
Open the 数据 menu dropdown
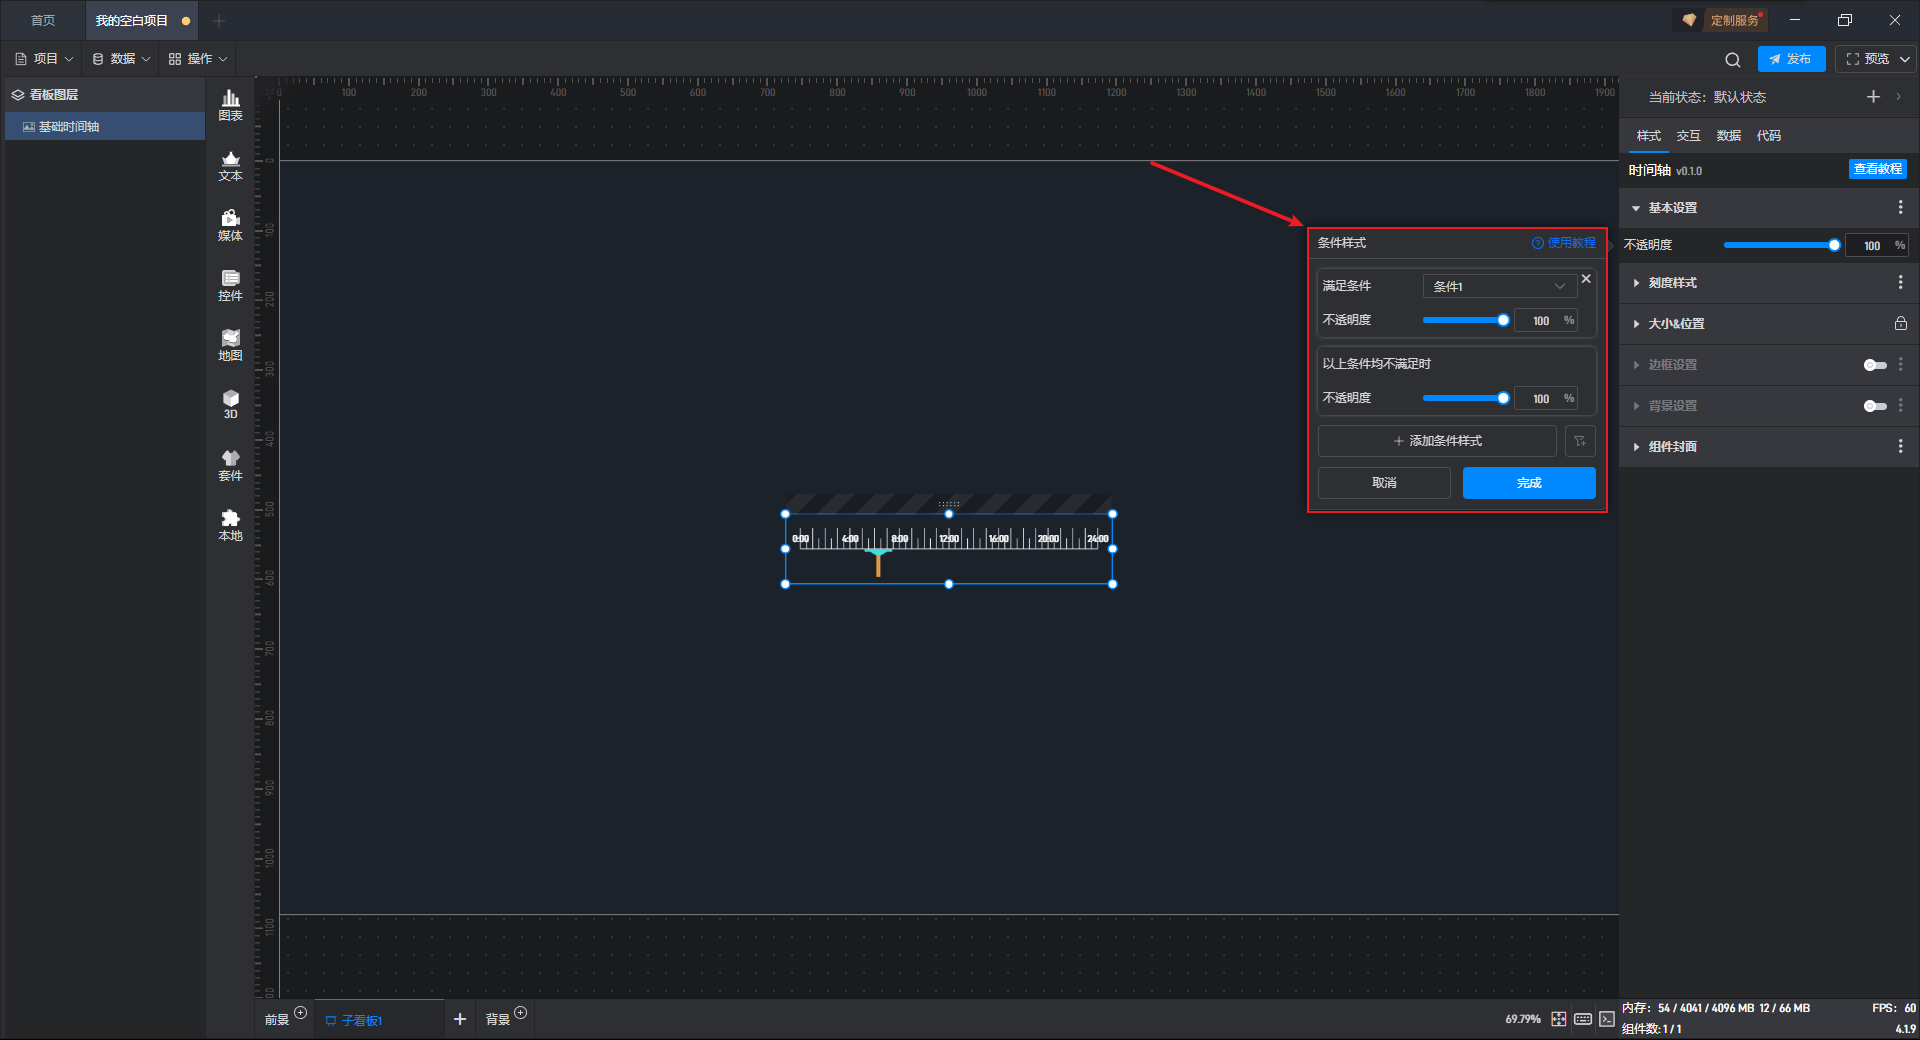121,59
